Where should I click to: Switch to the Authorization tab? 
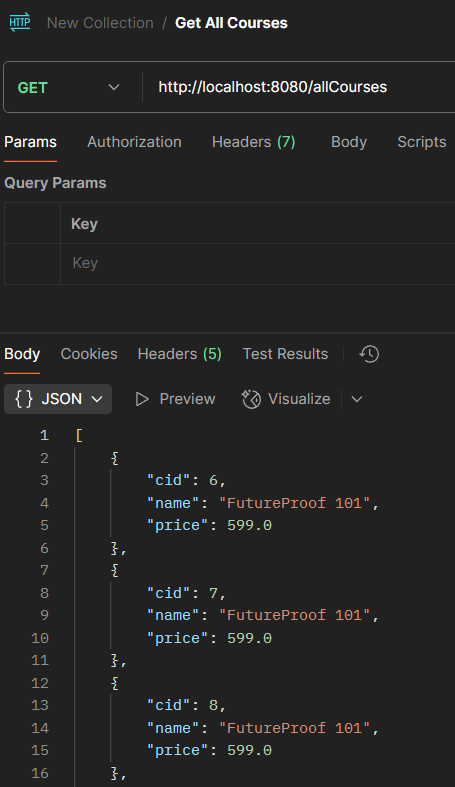pyautogui.click(x=134, y=142)
